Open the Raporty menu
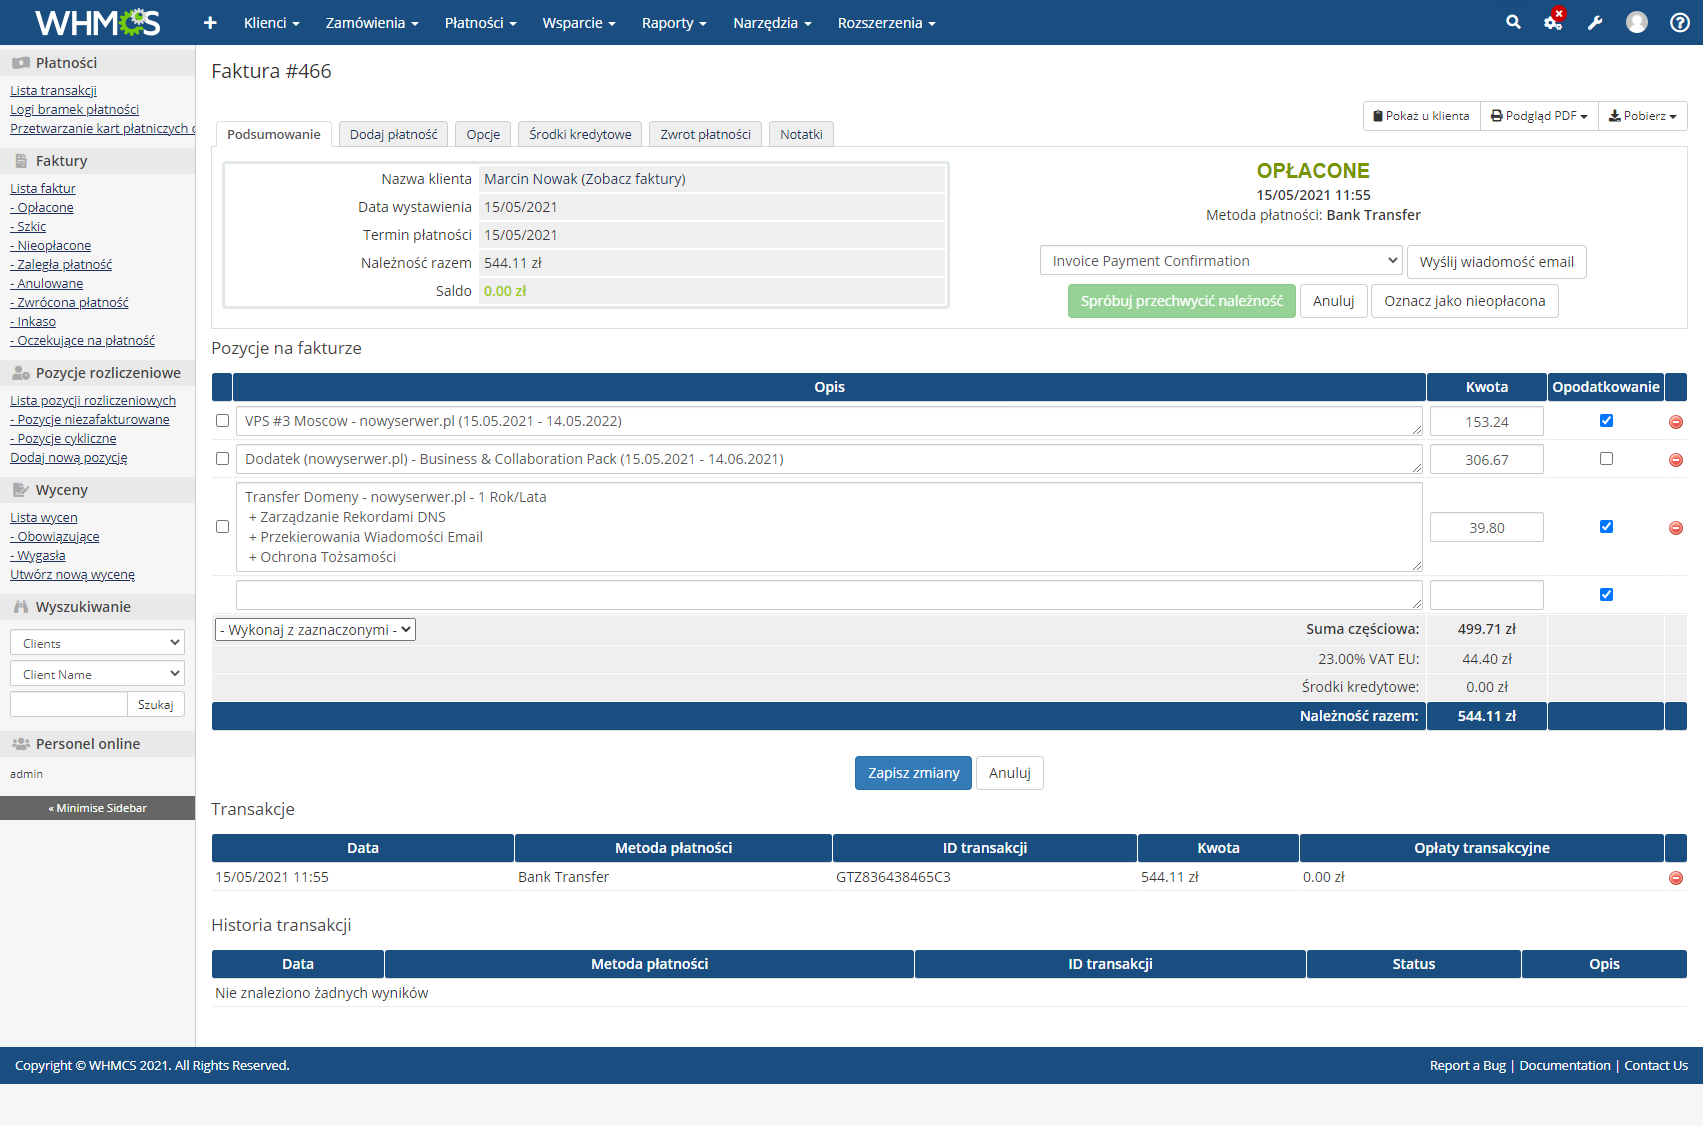The image size is (1703, 1126). 674,22
